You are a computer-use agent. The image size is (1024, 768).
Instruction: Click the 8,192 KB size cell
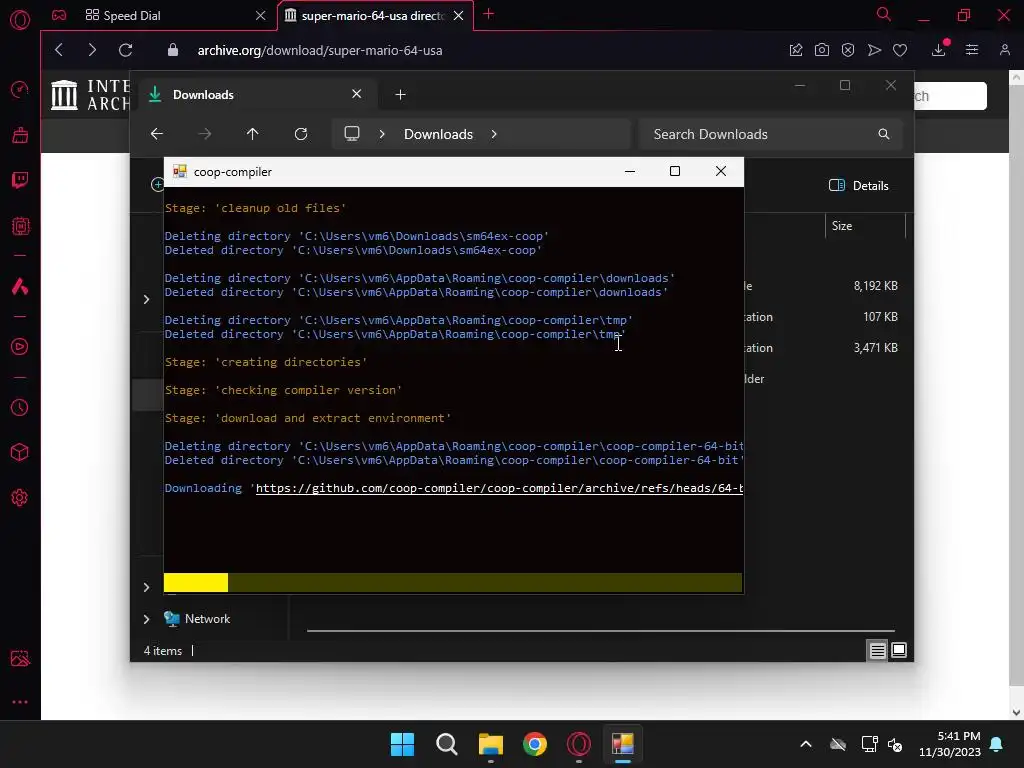click(x=875, y=286)
